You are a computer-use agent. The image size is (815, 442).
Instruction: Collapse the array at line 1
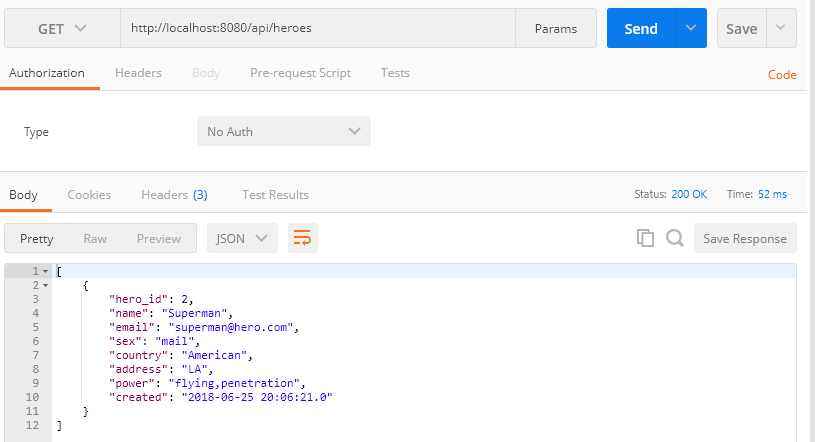pos(46,271)
